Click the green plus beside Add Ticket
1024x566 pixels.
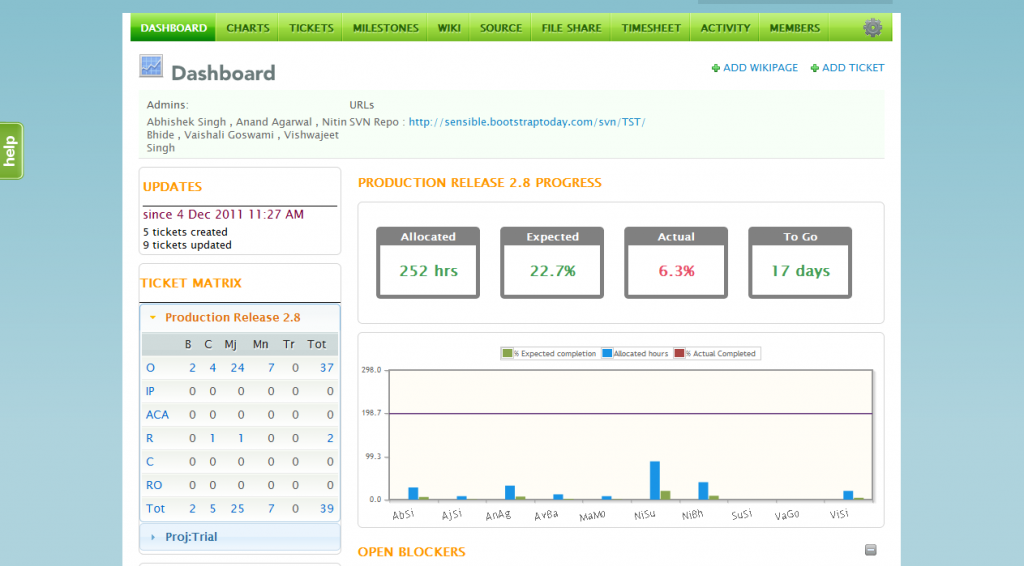point(814,68)
